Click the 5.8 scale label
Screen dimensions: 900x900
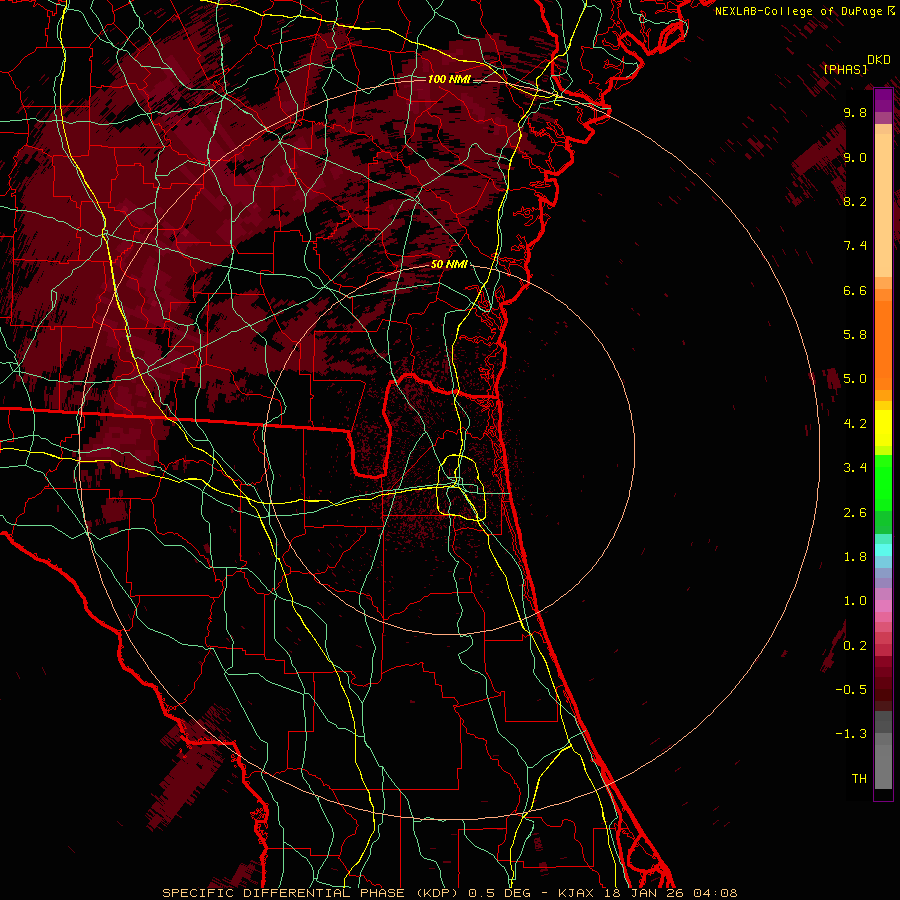pos(855,335)
